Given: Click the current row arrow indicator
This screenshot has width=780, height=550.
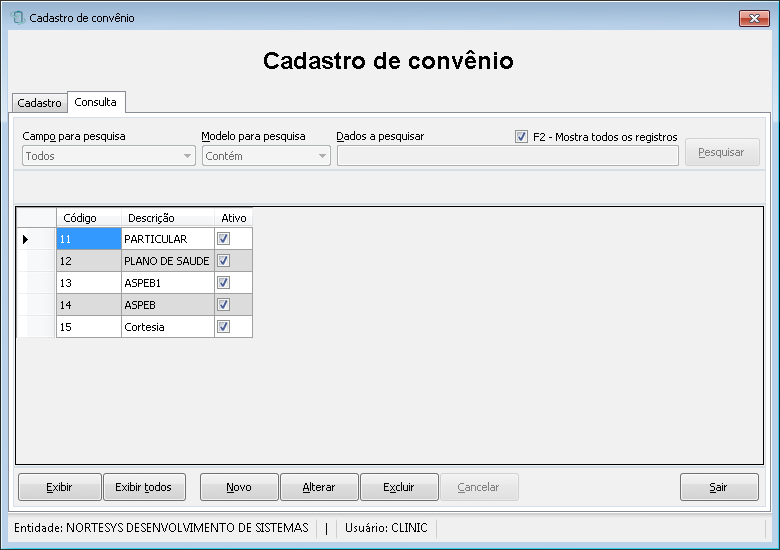Looking at the screenshot, I should (x=25, y=239).
